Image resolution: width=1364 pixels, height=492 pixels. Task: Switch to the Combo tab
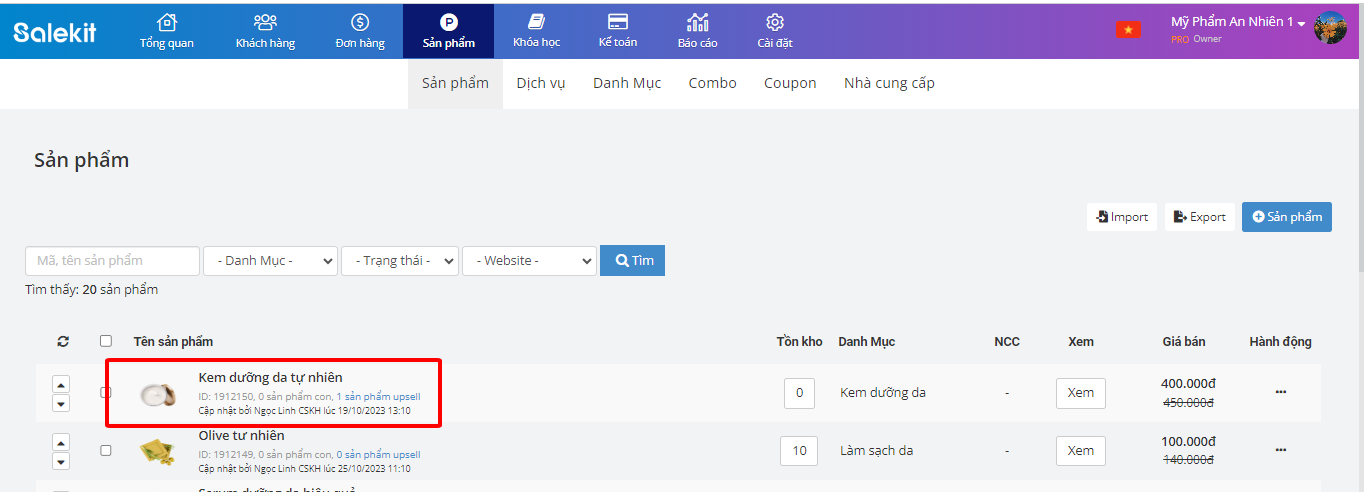712,84
